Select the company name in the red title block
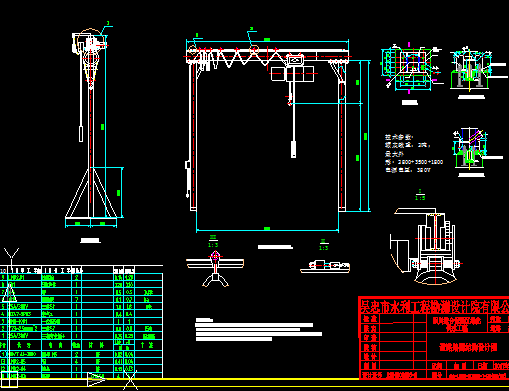The image size is (509, 391). [x=435, y=306]
